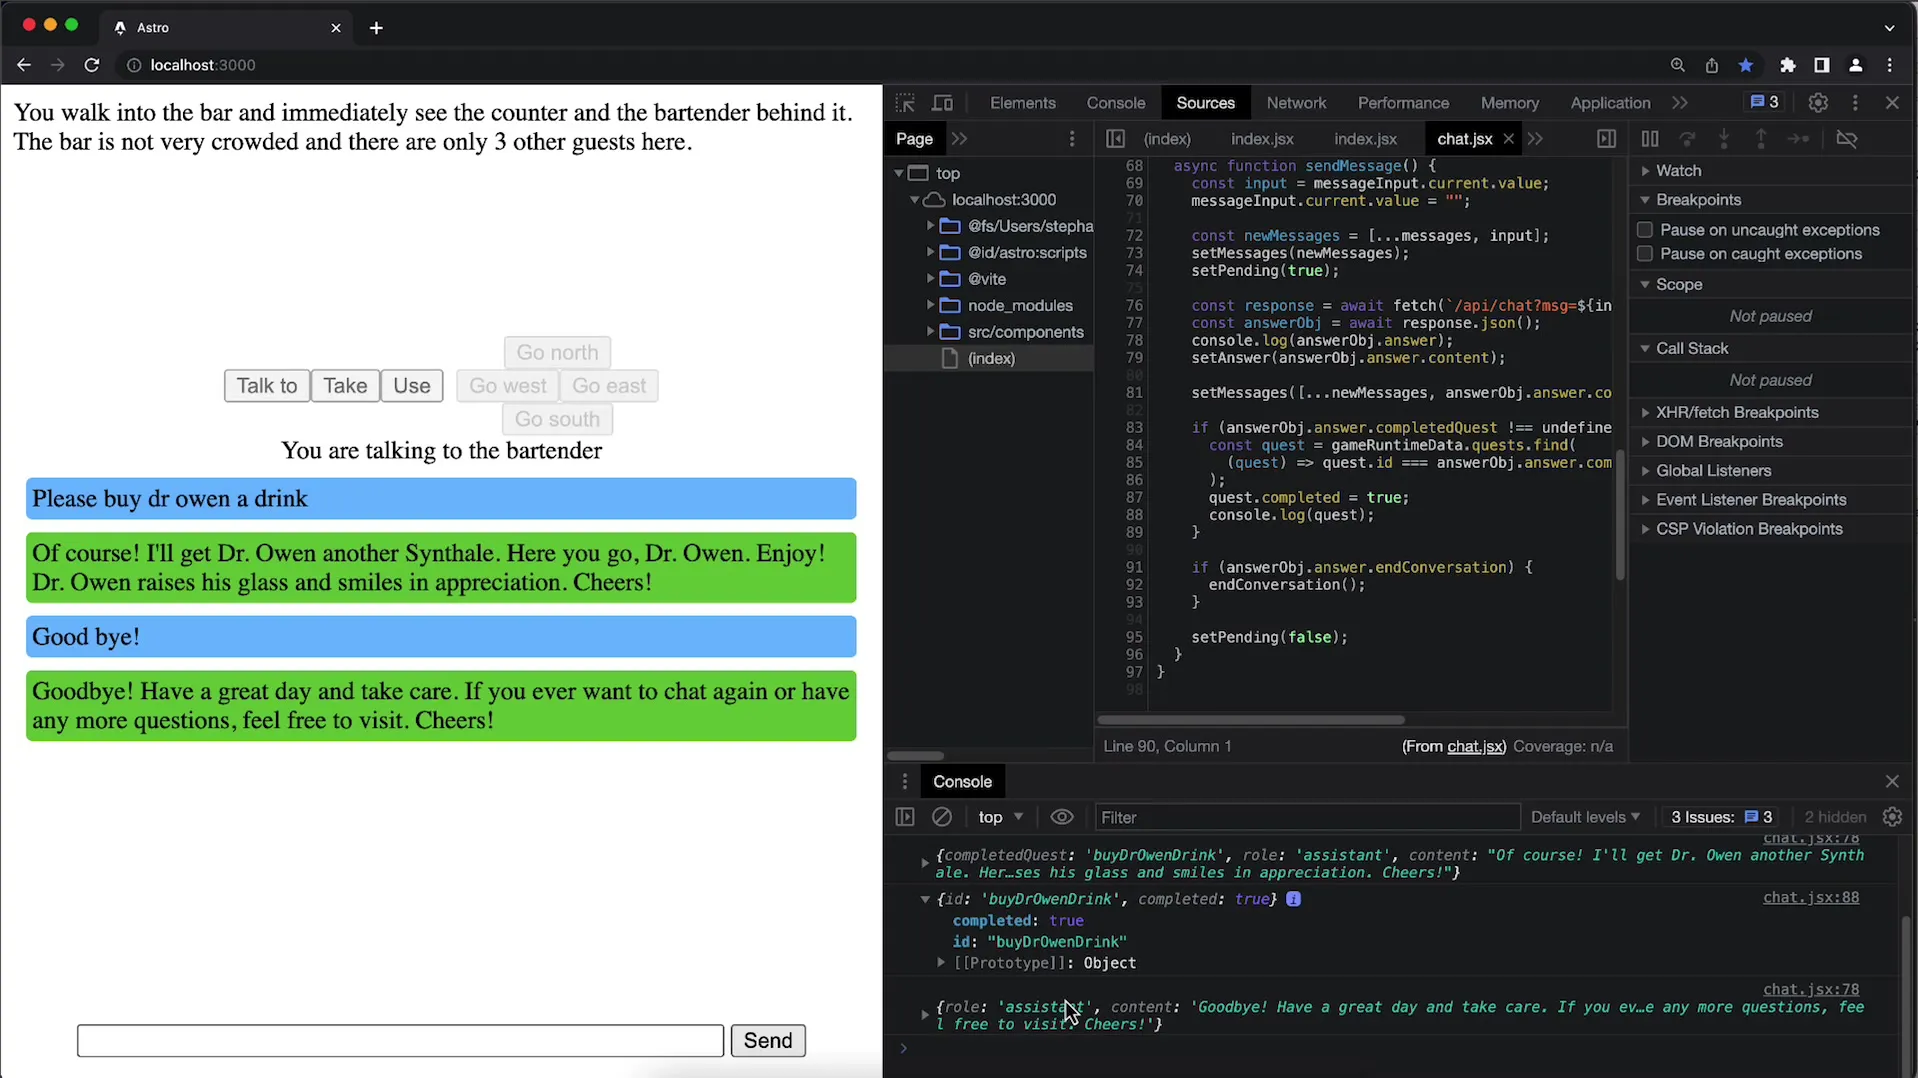Open the Default levels dropdown
Screen dimensions: 1918x1078
(x=1585, y=817)
